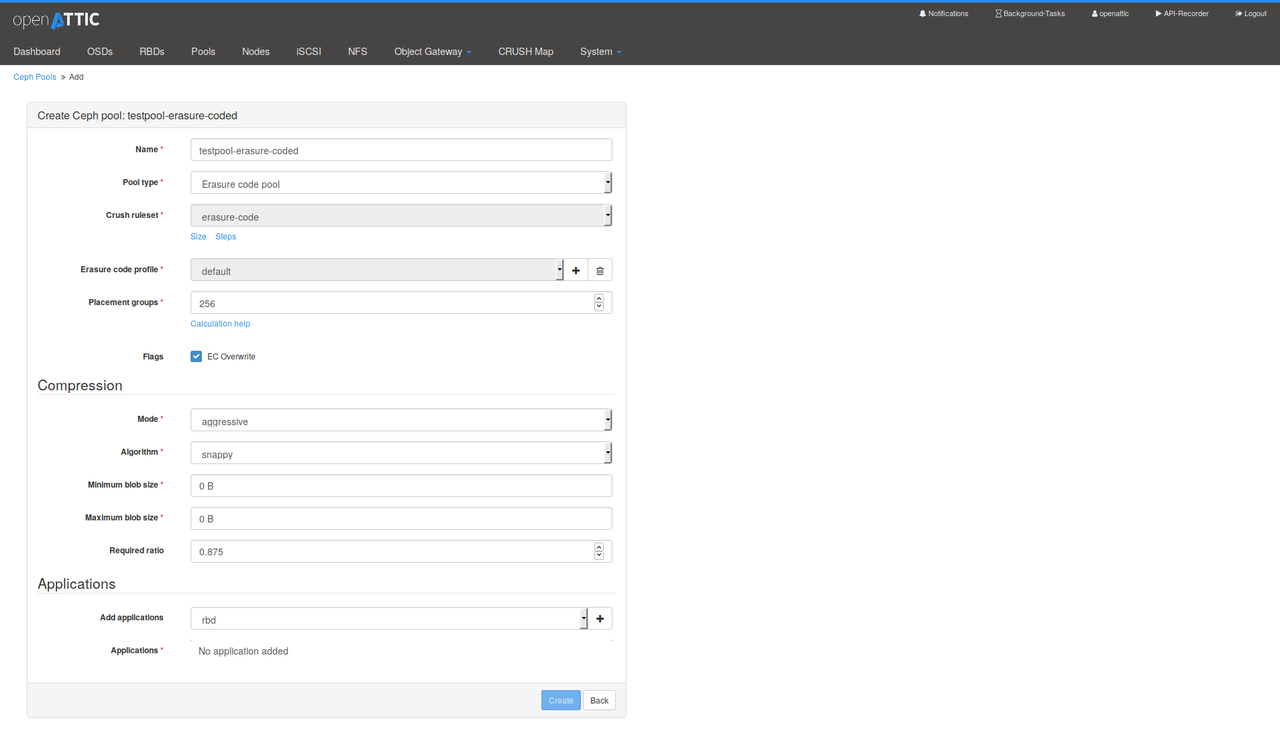Image resolution: width=1280 pixels, height=731 pixels.
Task: Open the iSCSI page
Action: 309,51
